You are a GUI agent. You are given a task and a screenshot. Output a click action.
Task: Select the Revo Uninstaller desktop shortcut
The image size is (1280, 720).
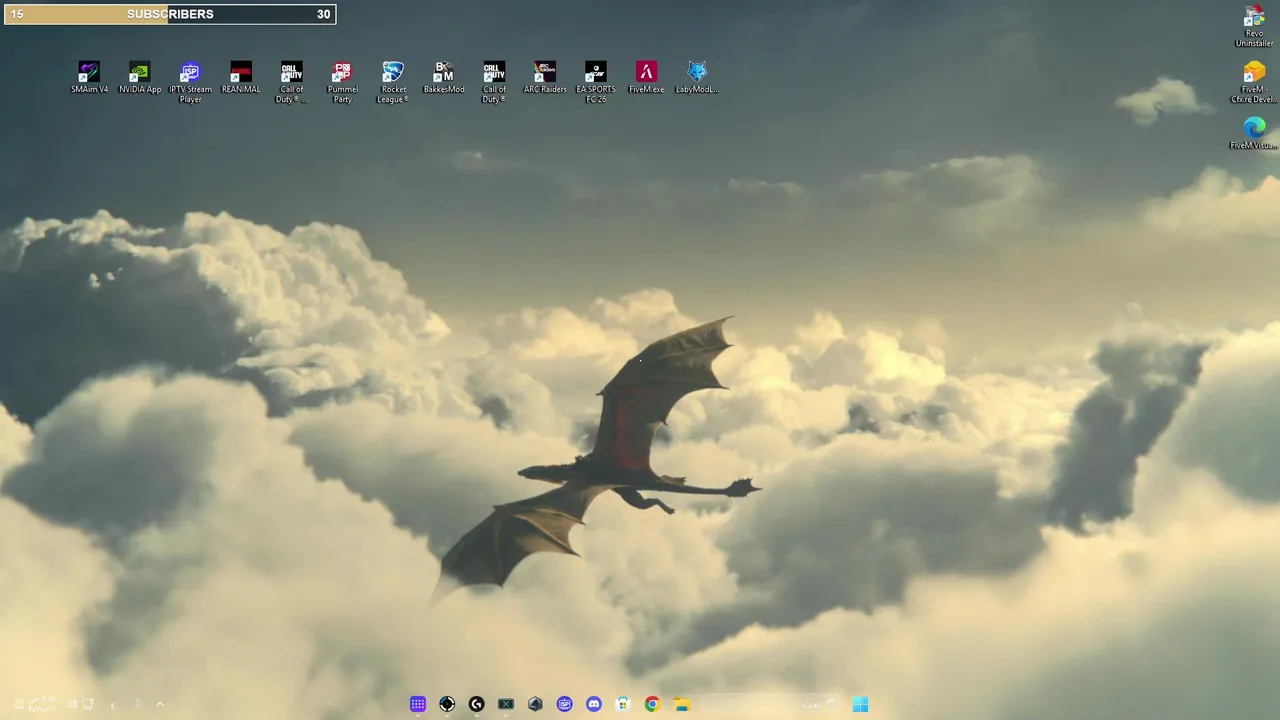pos(1254,27)
